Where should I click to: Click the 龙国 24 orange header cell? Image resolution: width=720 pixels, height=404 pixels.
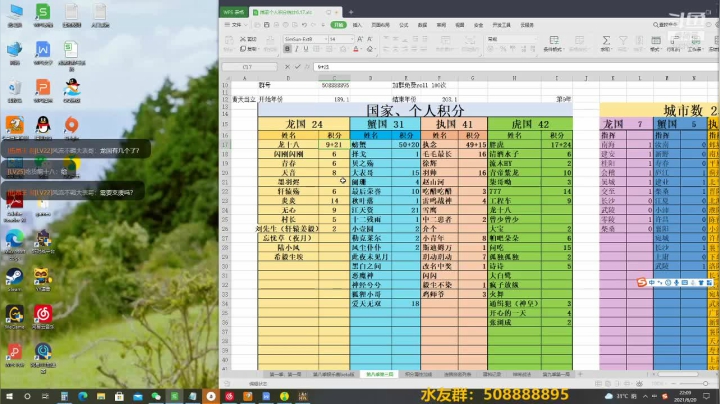pyautogui.click(x=304, y=124)
